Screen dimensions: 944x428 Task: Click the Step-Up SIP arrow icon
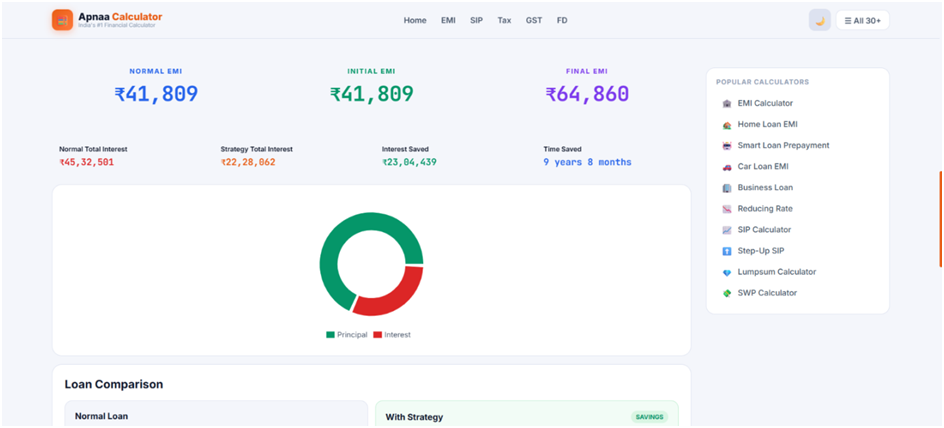pos(727,251)
